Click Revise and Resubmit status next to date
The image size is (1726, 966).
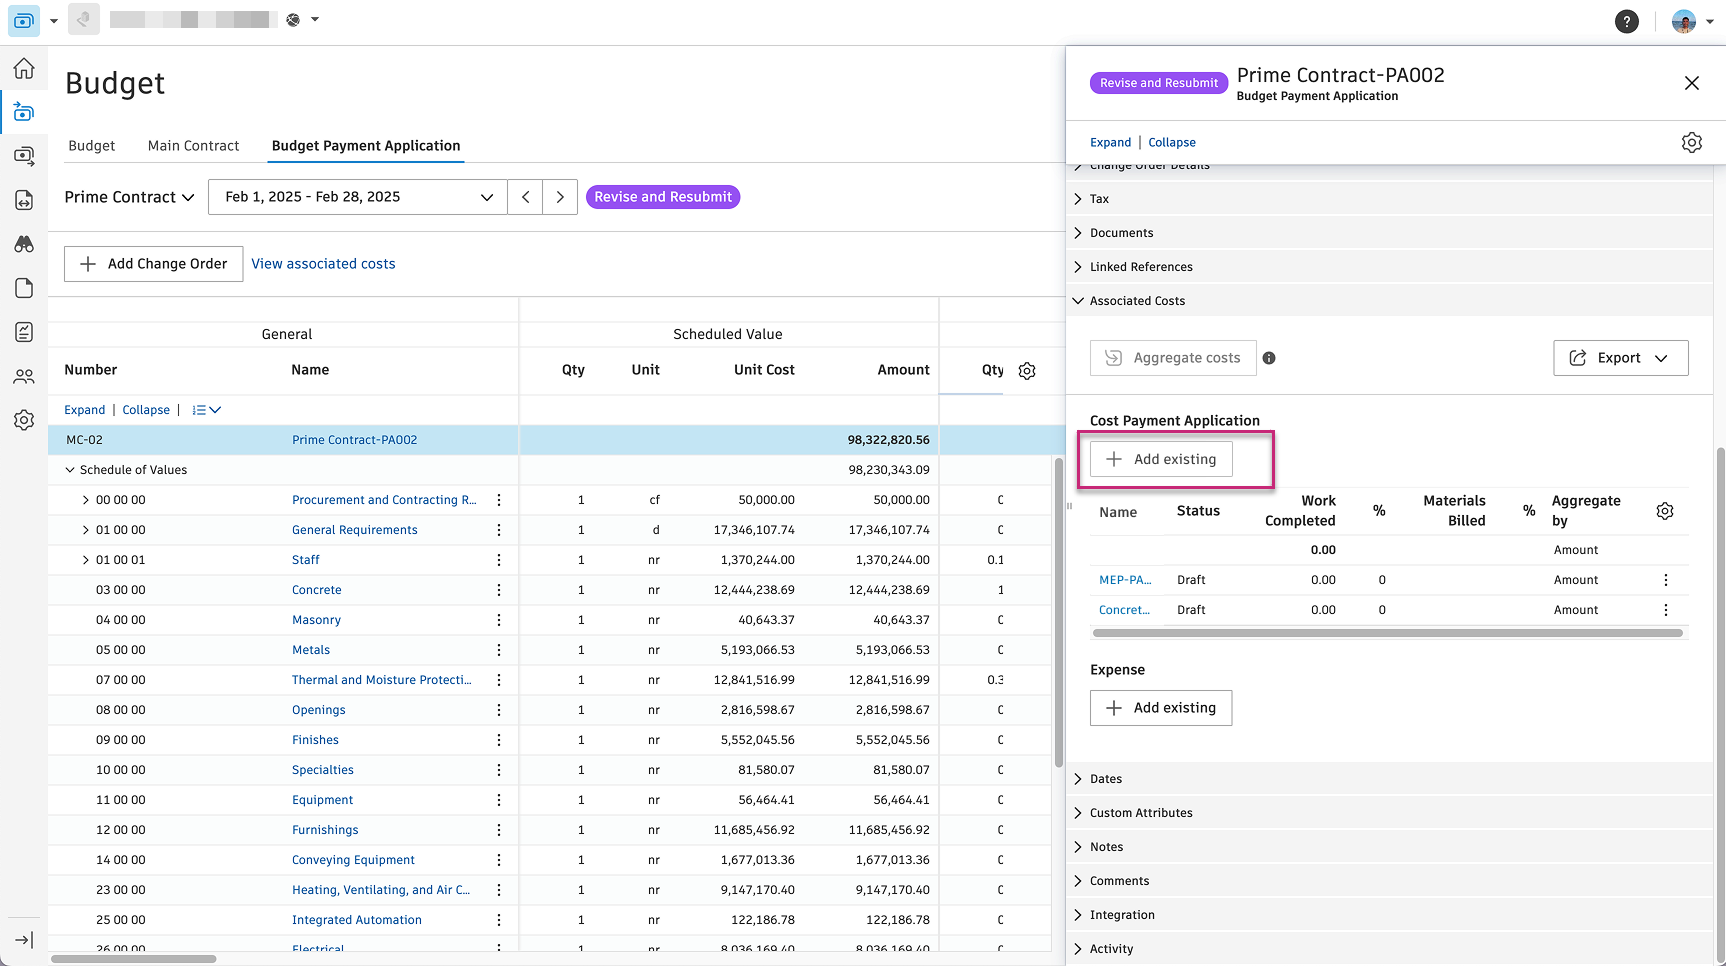pos(663,197)
